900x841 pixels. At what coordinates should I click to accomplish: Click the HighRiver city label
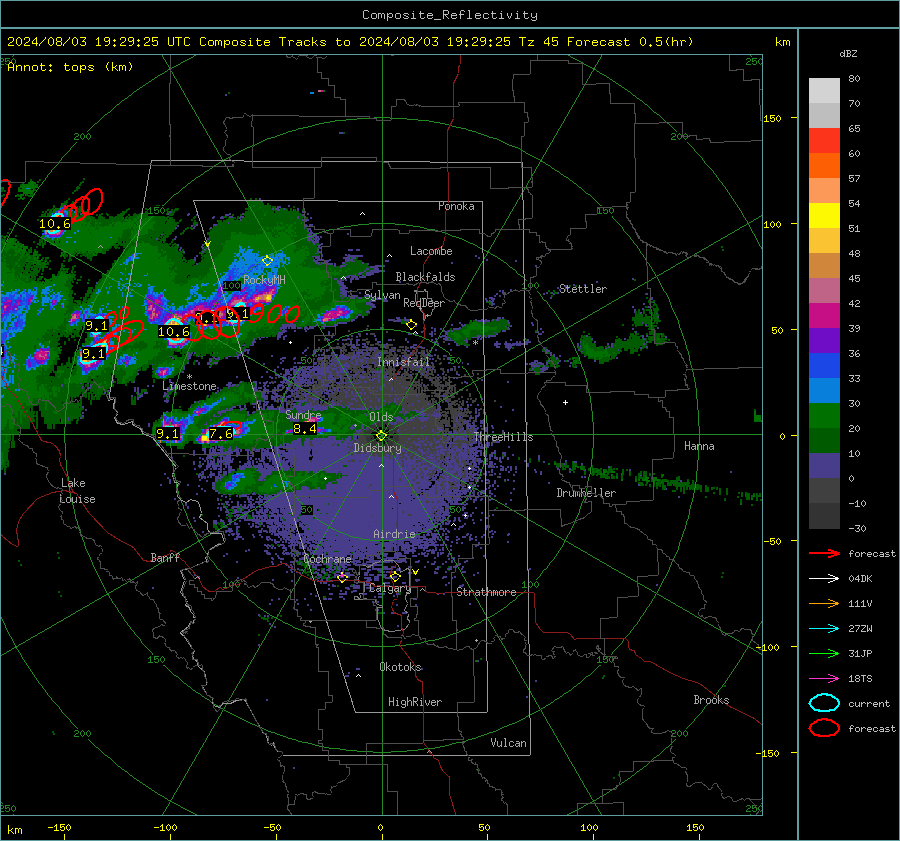coord(415,702)
